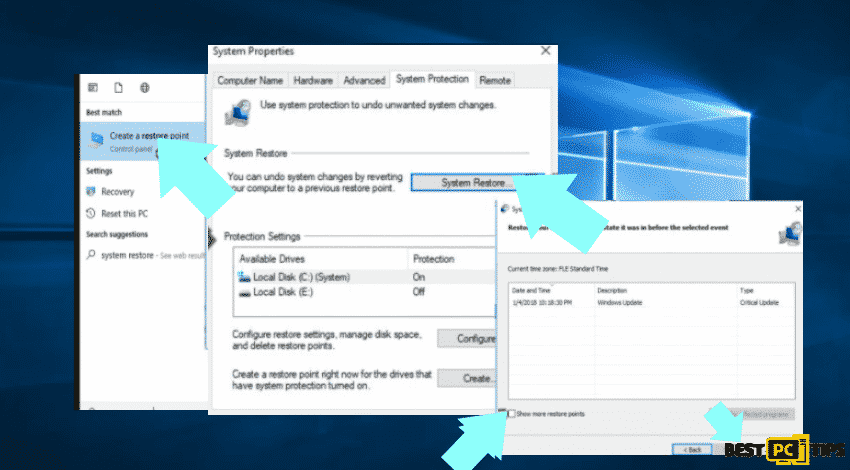
Task: Switch to the System Protection tab
Action: click(432, 79)
